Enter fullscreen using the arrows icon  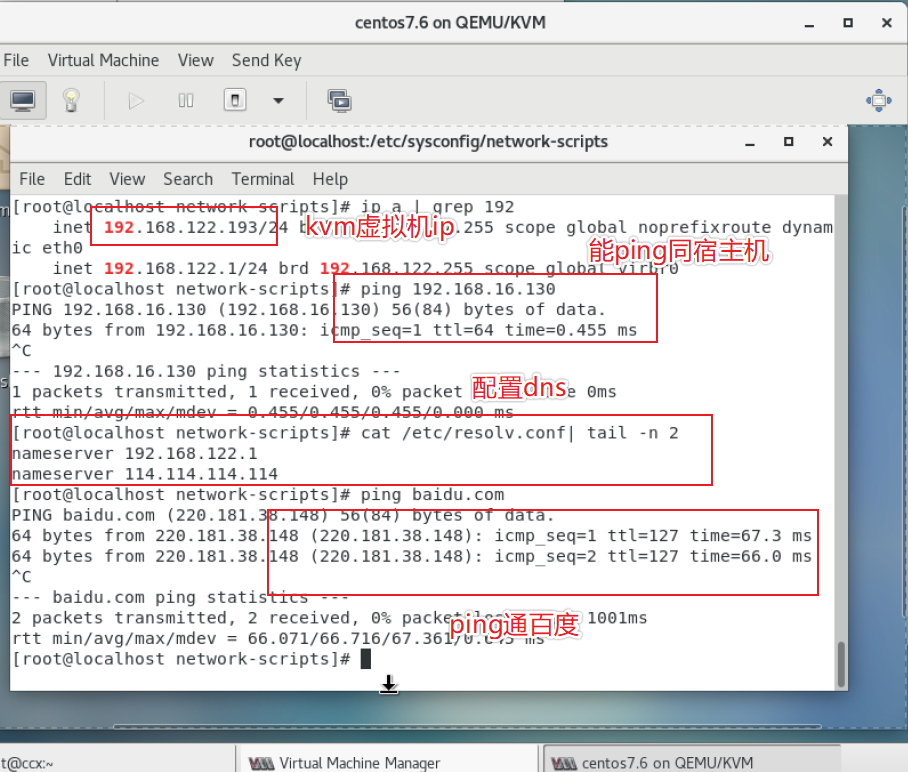(x=878, y=100)
